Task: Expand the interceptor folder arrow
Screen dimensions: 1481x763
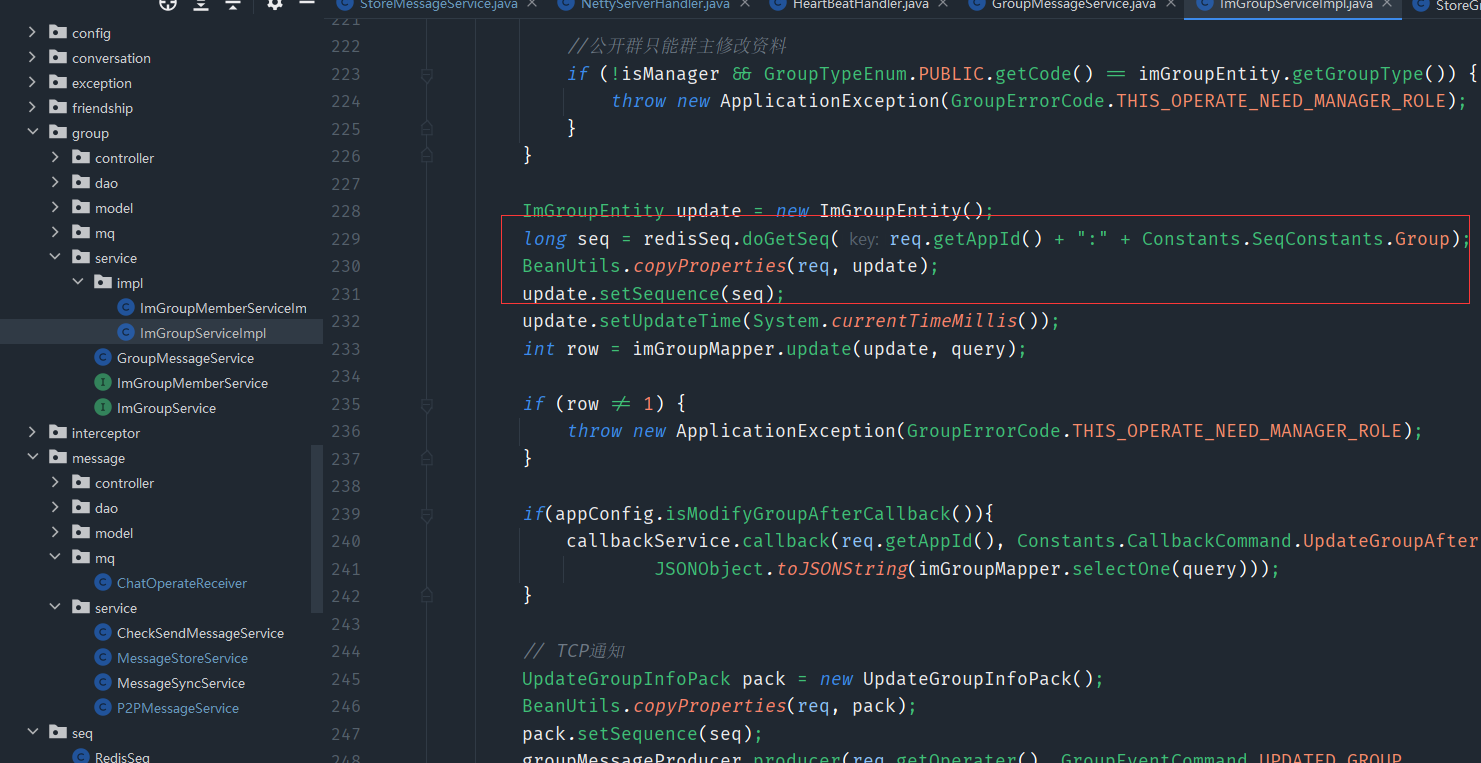Action: coord(32,433)
